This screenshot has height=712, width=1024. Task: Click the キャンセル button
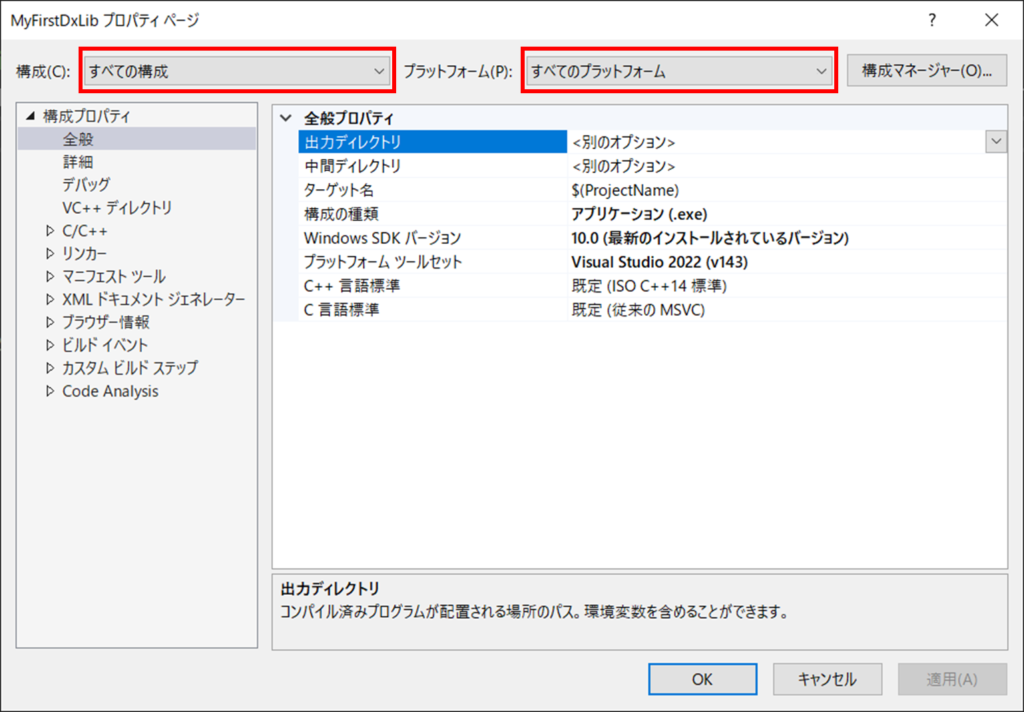pyautogui.click(x=827, y=679)
